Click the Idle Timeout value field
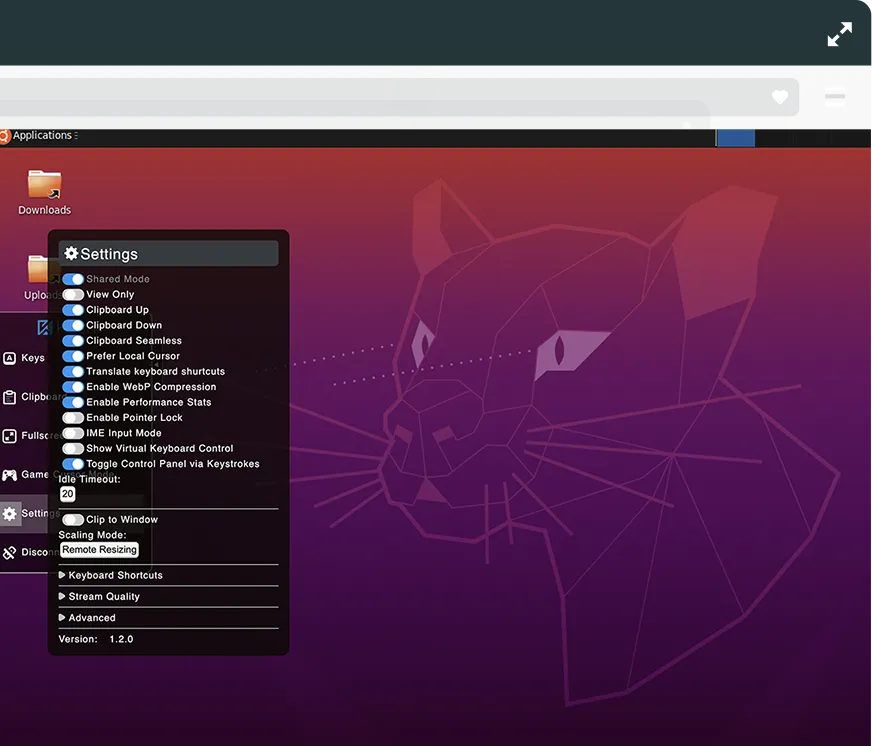This screenshot has height=746, width=872. point(67,493)
